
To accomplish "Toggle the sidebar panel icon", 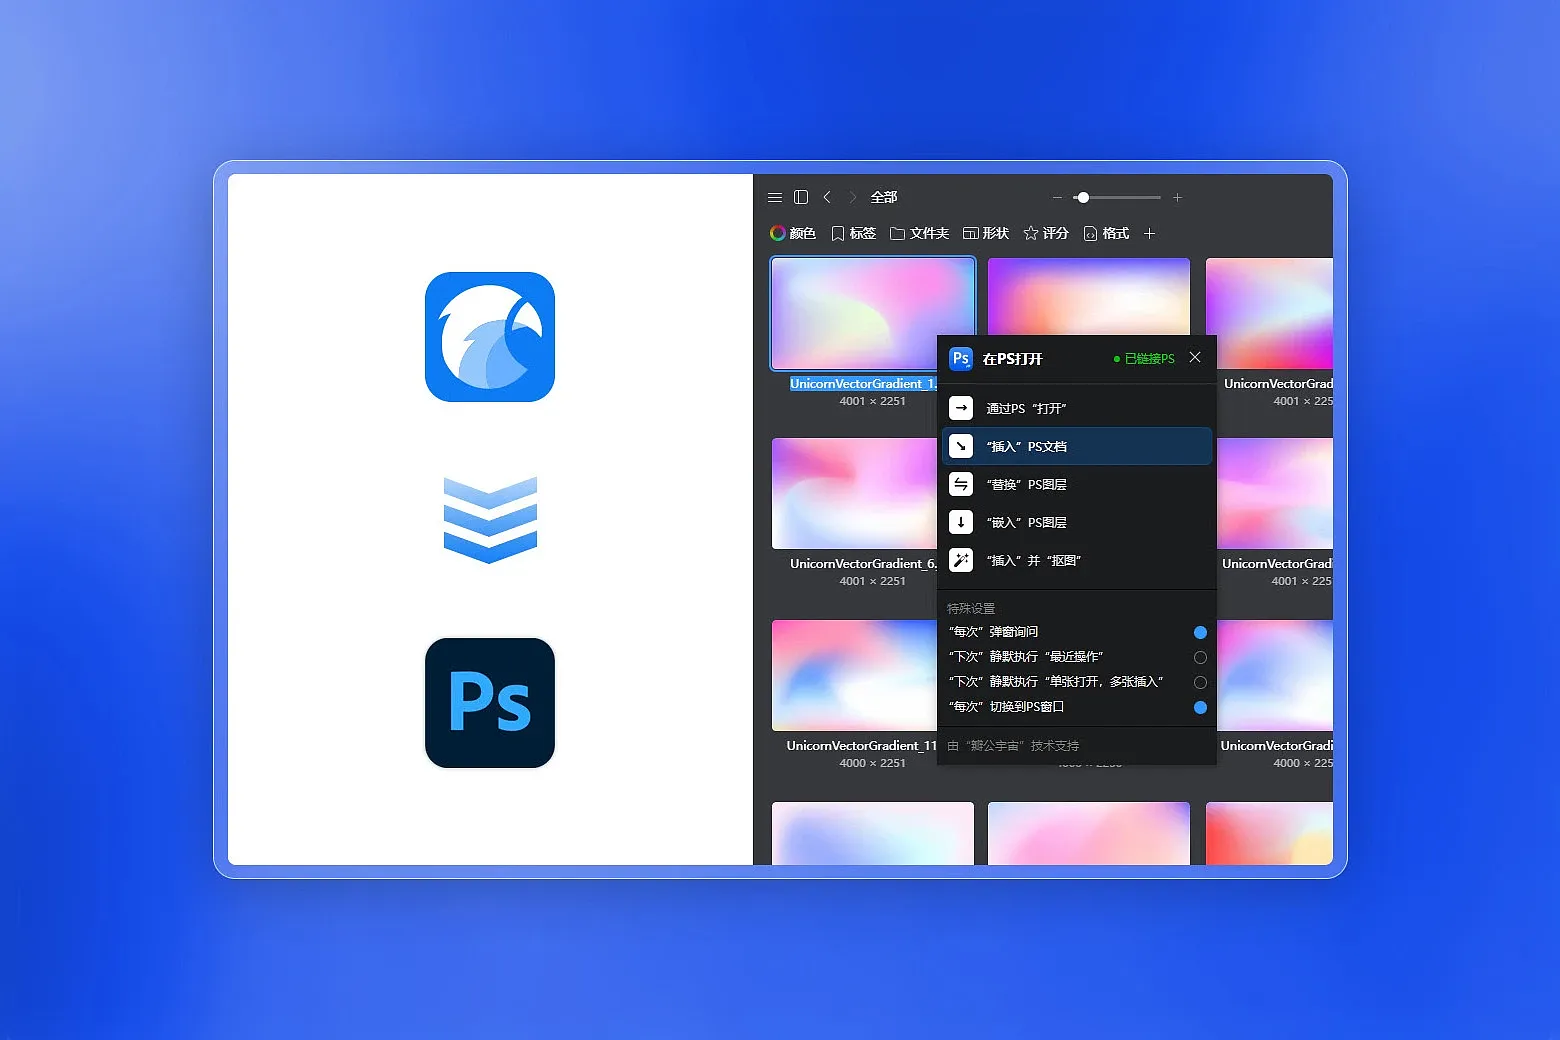I will pos(801,197).
